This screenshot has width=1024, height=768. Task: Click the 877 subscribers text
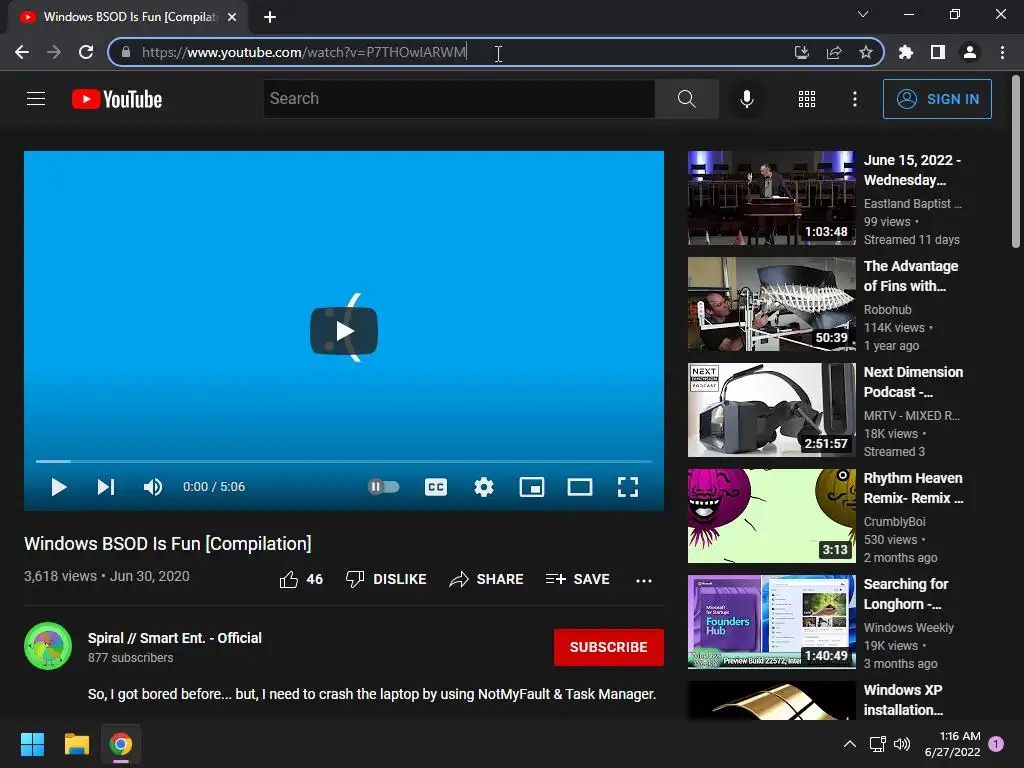131,658
